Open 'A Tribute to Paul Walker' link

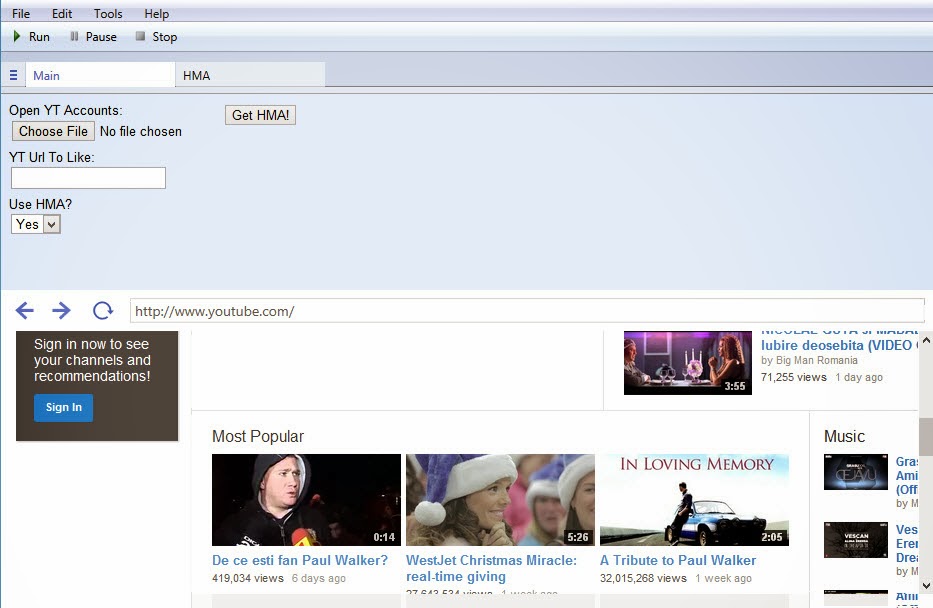678,560
